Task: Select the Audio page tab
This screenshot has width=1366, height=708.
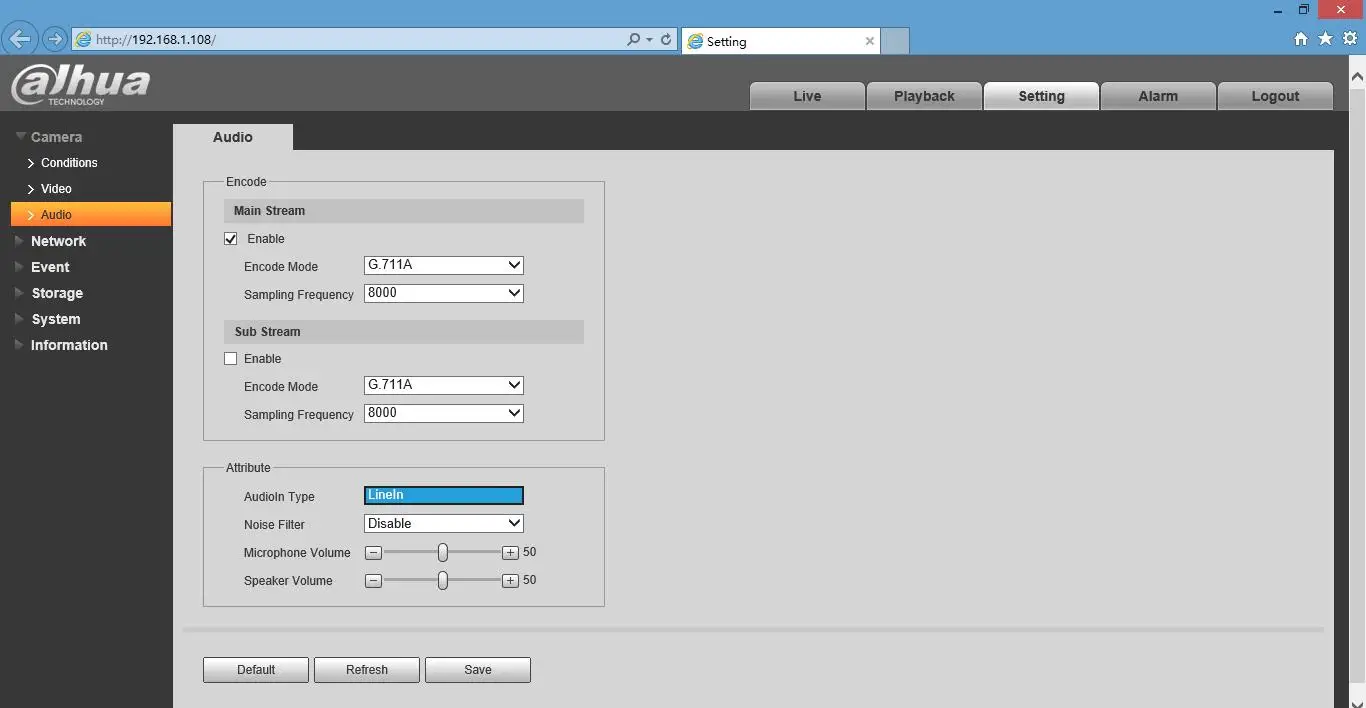Action: (233, 137)
